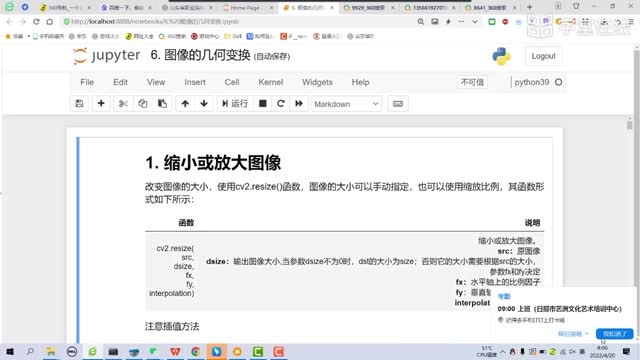
Task: Insert a new cell below with the plus icon
Action: (x=101, y=104)
